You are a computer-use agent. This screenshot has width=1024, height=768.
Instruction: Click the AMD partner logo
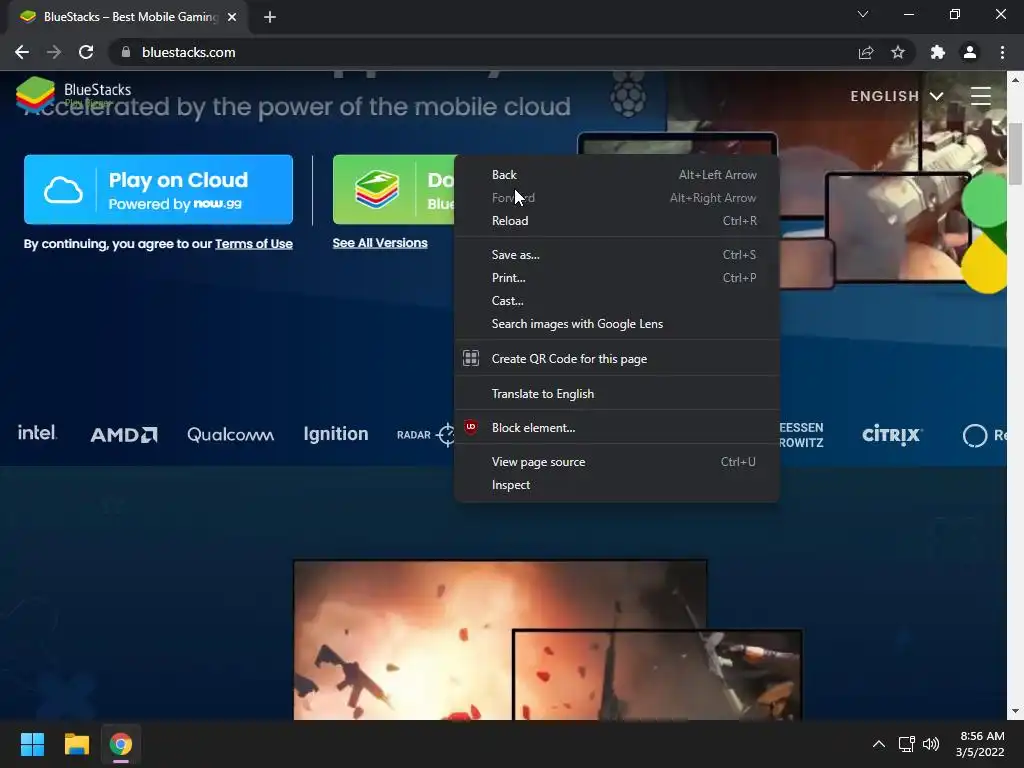(123, 434)
